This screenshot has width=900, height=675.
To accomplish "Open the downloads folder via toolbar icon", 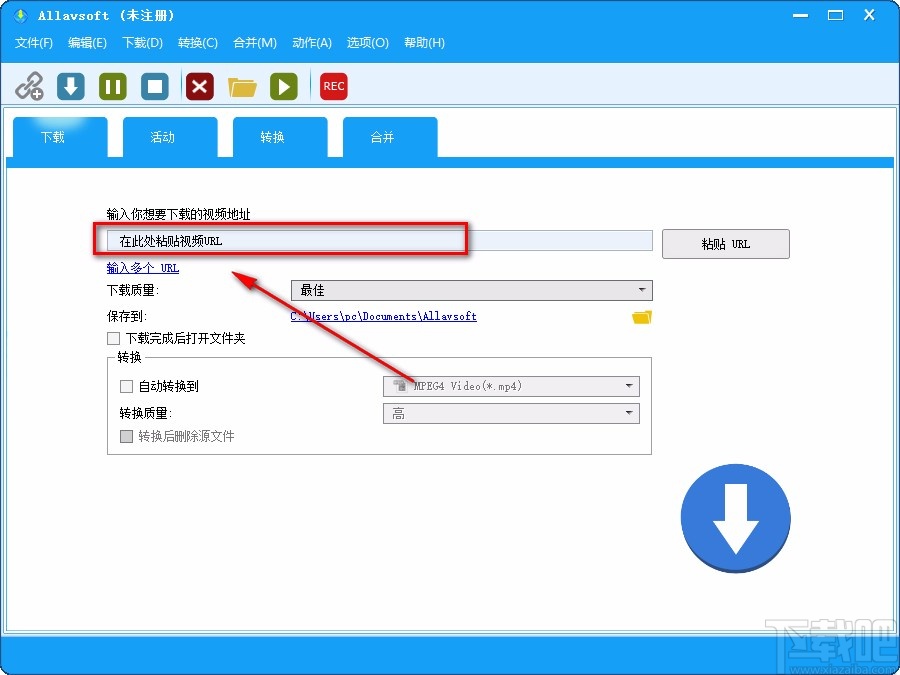I will [x=242, y=86].
